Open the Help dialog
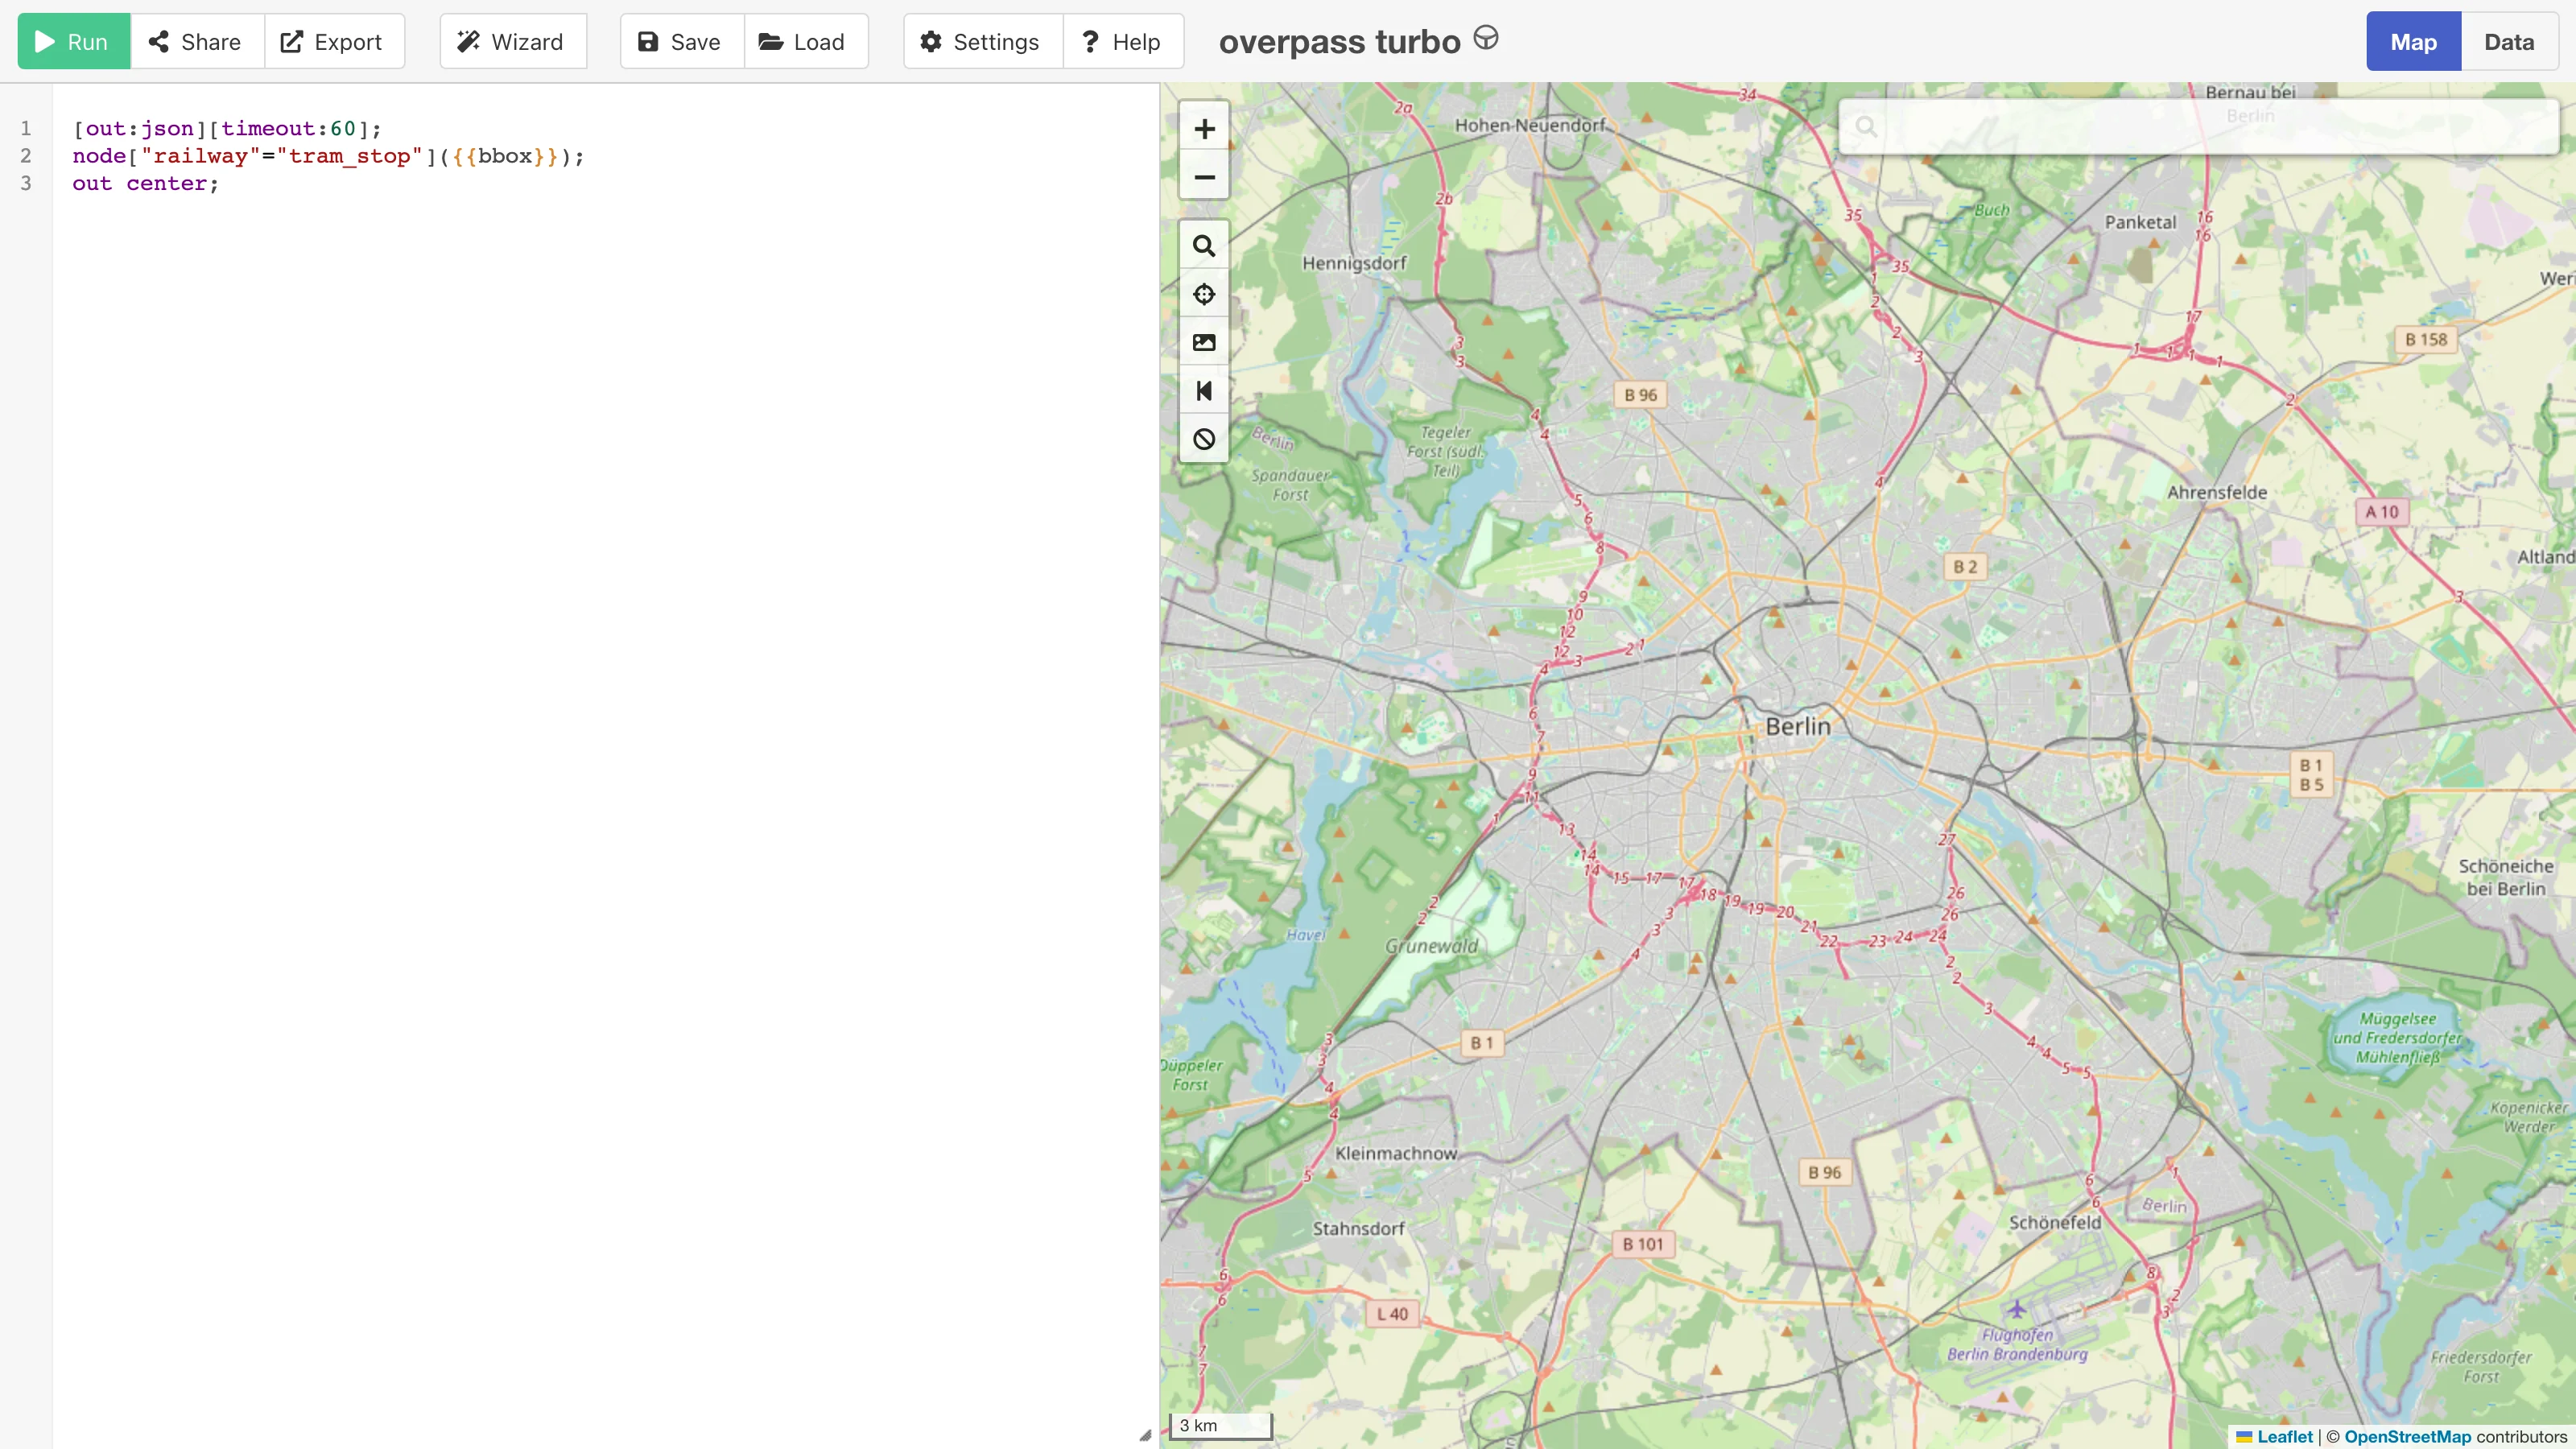The width and height of the screenshot is (2576, 1449). [1123, 42]
